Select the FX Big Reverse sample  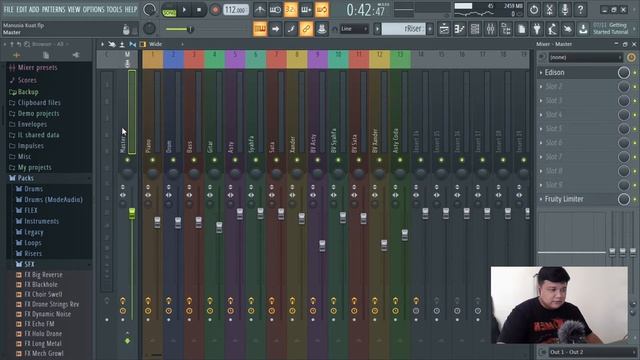coord(43,275)
